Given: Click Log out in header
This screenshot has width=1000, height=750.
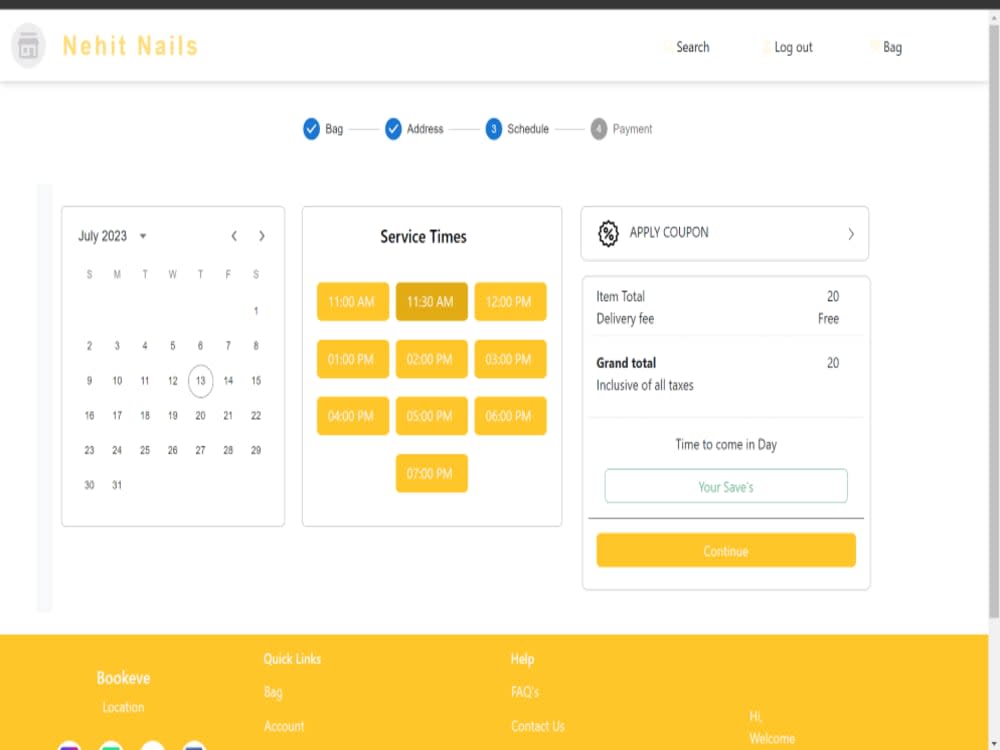Looking at the screenshot, I should 793,47.
